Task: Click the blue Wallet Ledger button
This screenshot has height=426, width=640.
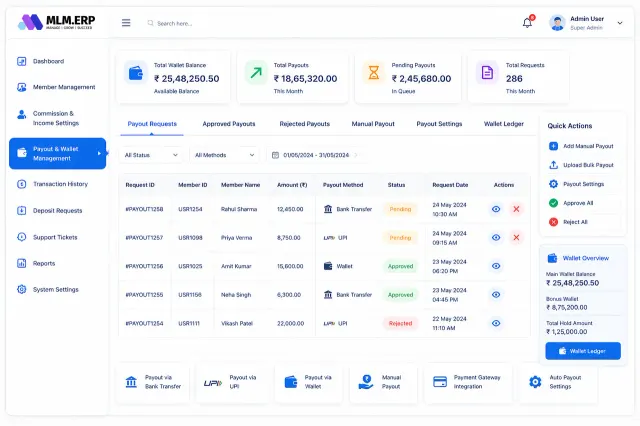Action: pyautogui.click(x=583, y=351)
